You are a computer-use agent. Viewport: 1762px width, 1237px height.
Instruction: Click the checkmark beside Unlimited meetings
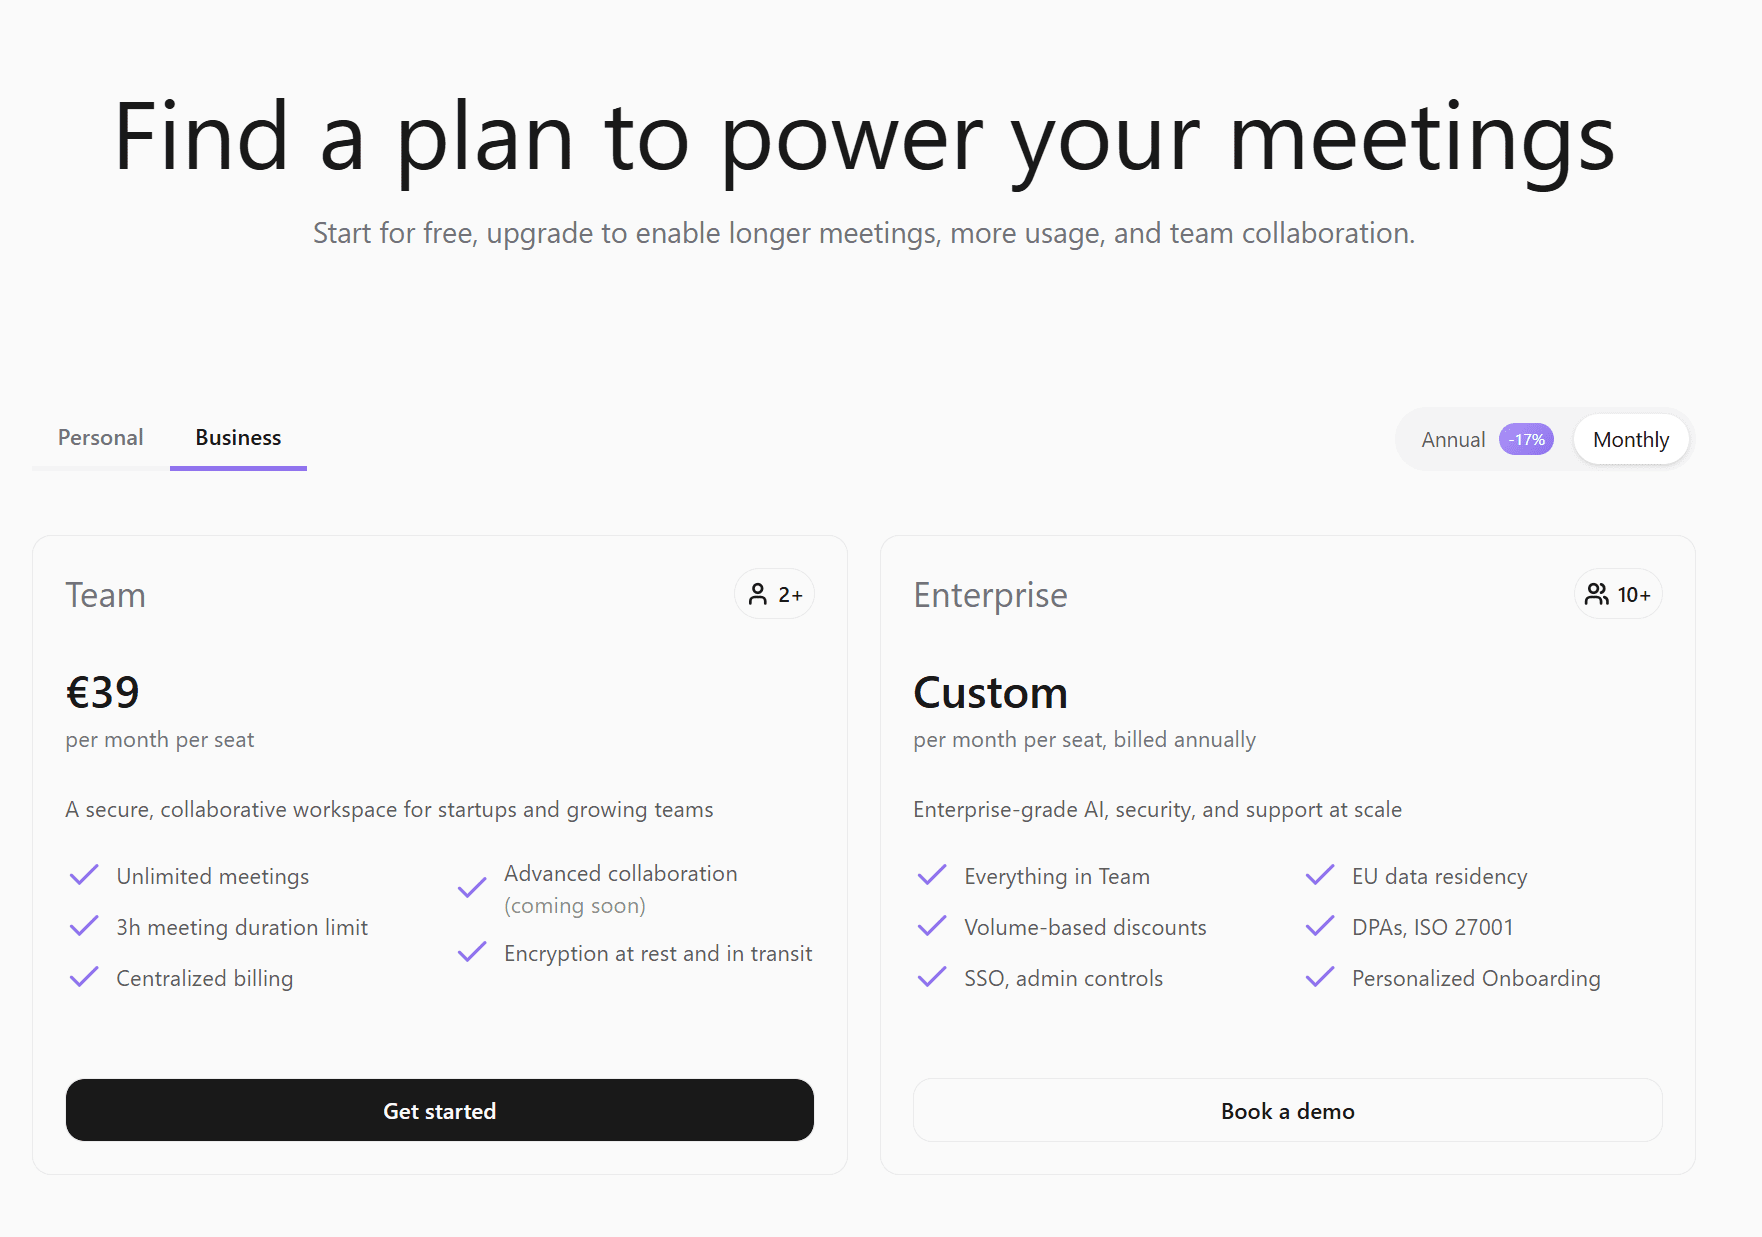[84, 876]
